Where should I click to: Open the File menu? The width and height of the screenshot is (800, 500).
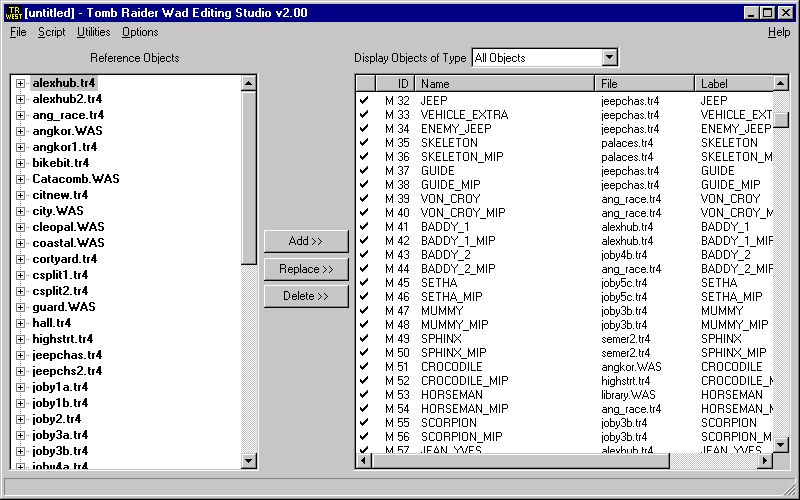[x=18, y=32]
